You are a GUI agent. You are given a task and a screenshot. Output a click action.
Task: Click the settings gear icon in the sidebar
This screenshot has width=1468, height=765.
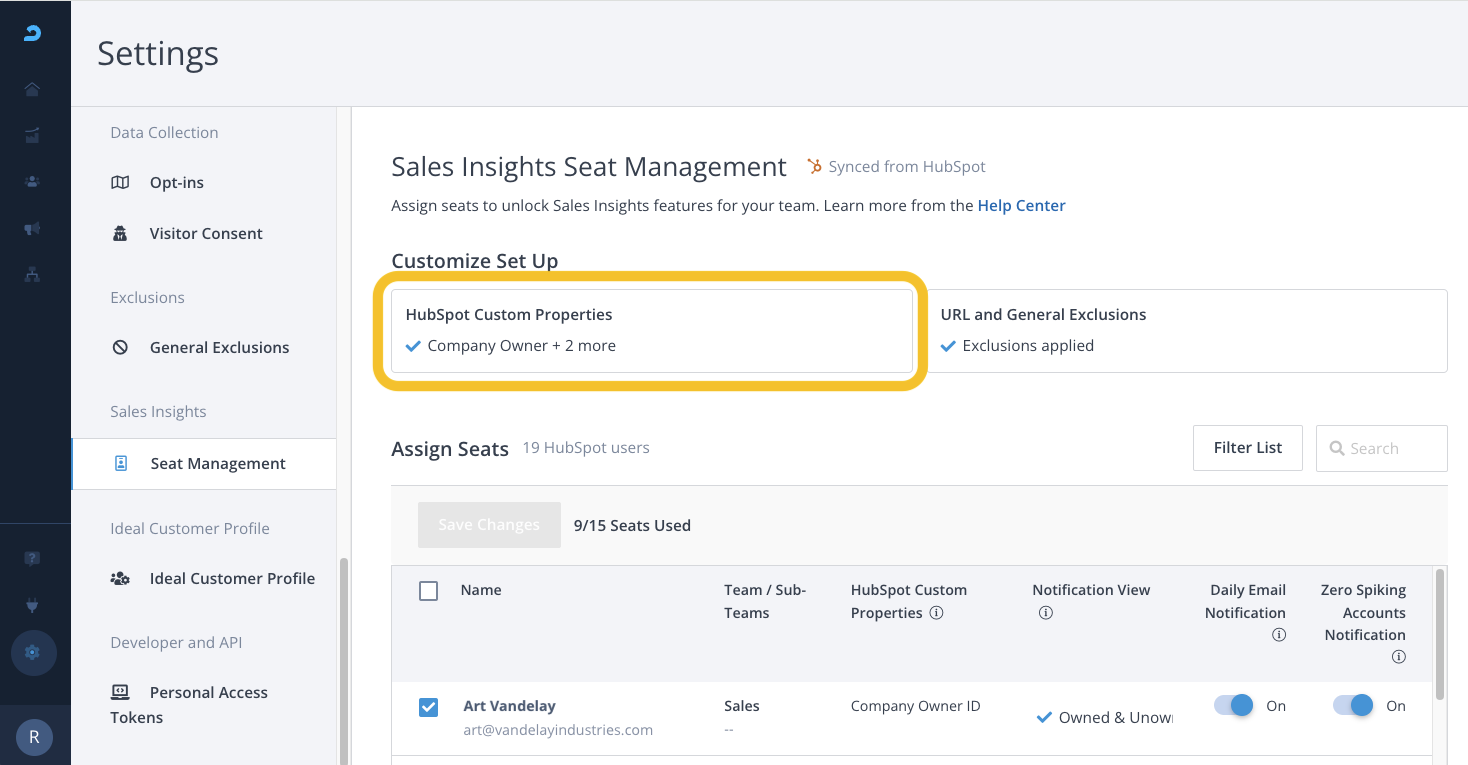(33, 652)
